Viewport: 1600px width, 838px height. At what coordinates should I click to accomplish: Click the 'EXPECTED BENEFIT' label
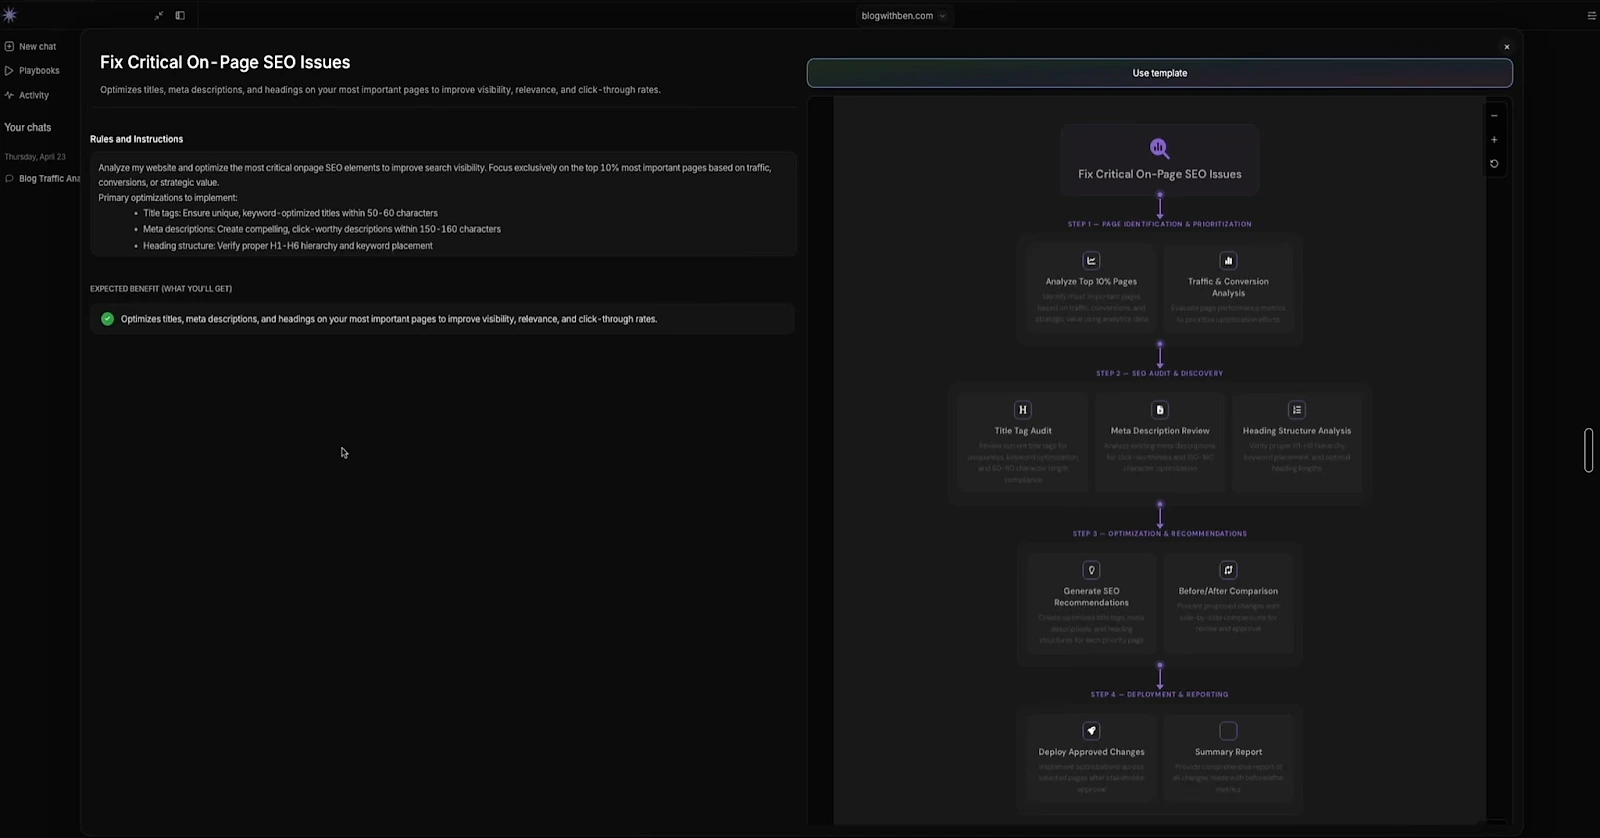(161, 289)
